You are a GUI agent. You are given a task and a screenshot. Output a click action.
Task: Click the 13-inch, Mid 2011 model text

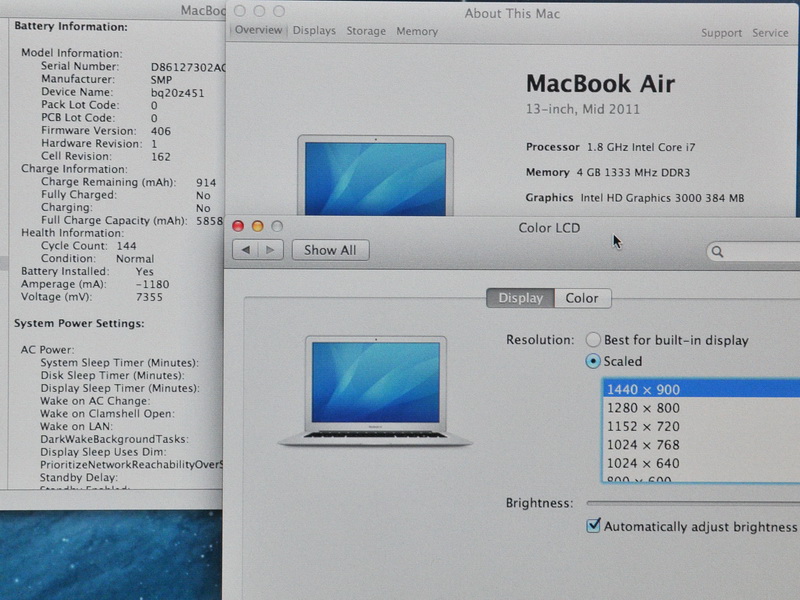click(583, 109)
